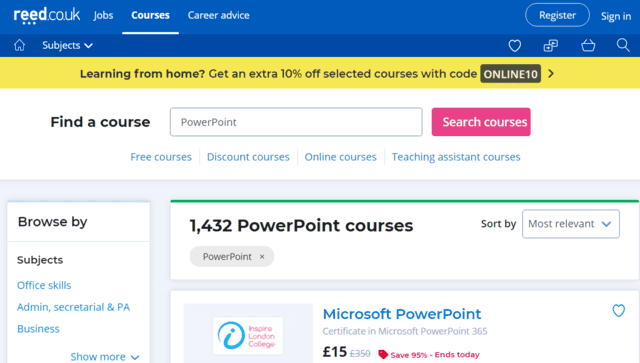Viewport: 640px width, 363px height.
Task: Click the search magnifier icon
Action: (x=623, y=45)
